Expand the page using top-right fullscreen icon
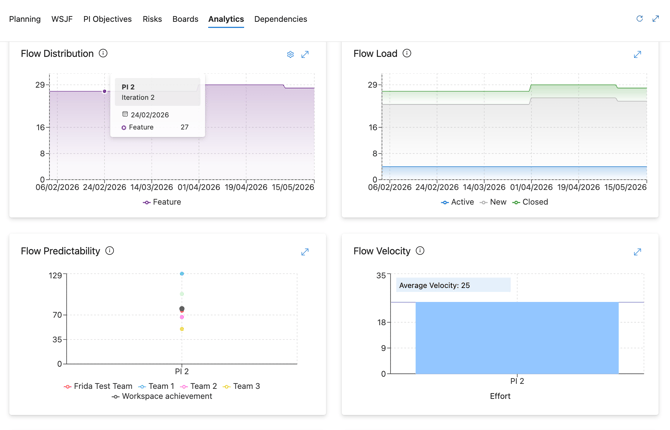This screenshot has width=670, height=430. 655,18
